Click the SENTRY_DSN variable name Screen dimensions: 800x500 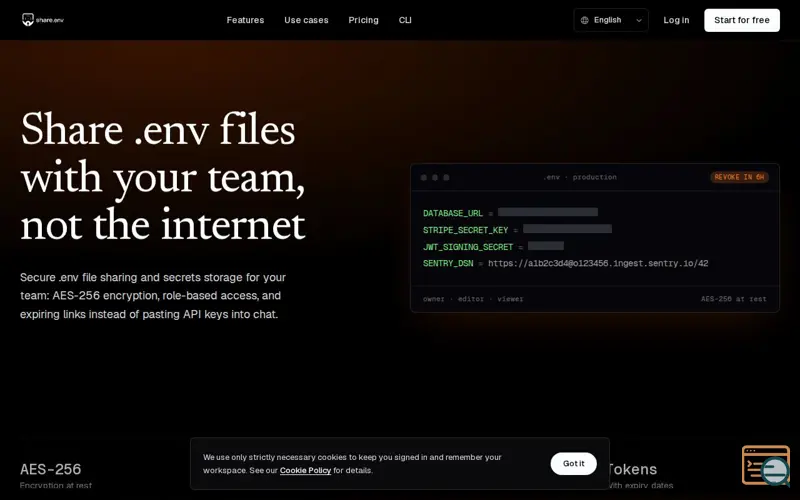(448, 263)
